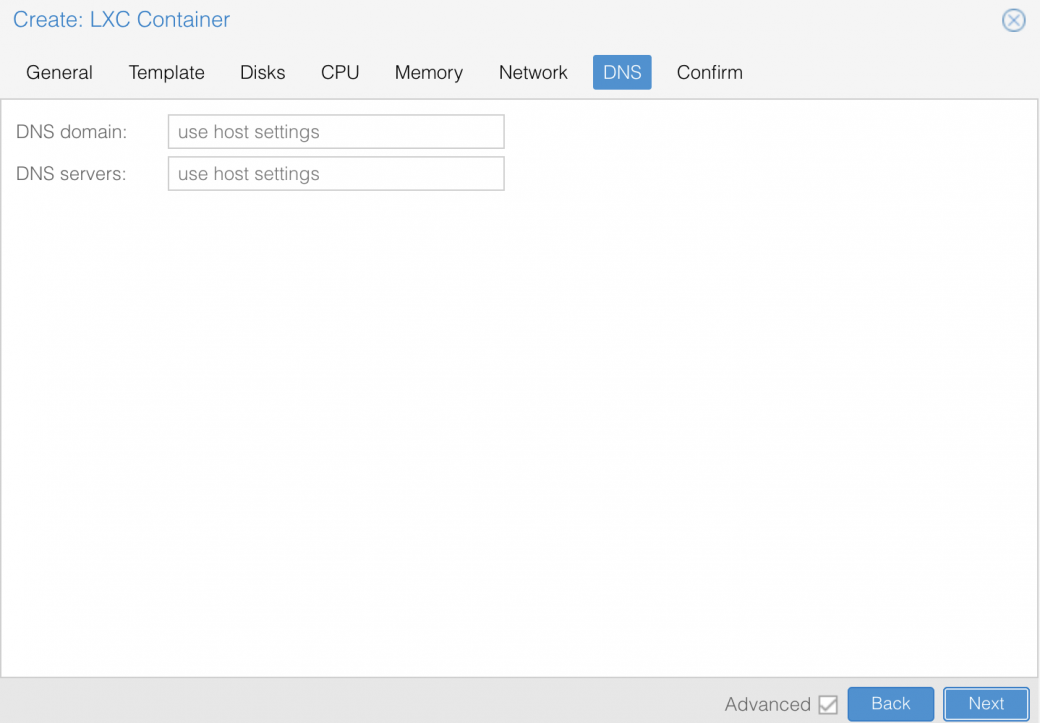Select the Disks tab
Screen dimensions: 1040x723
tap(262, 72)
